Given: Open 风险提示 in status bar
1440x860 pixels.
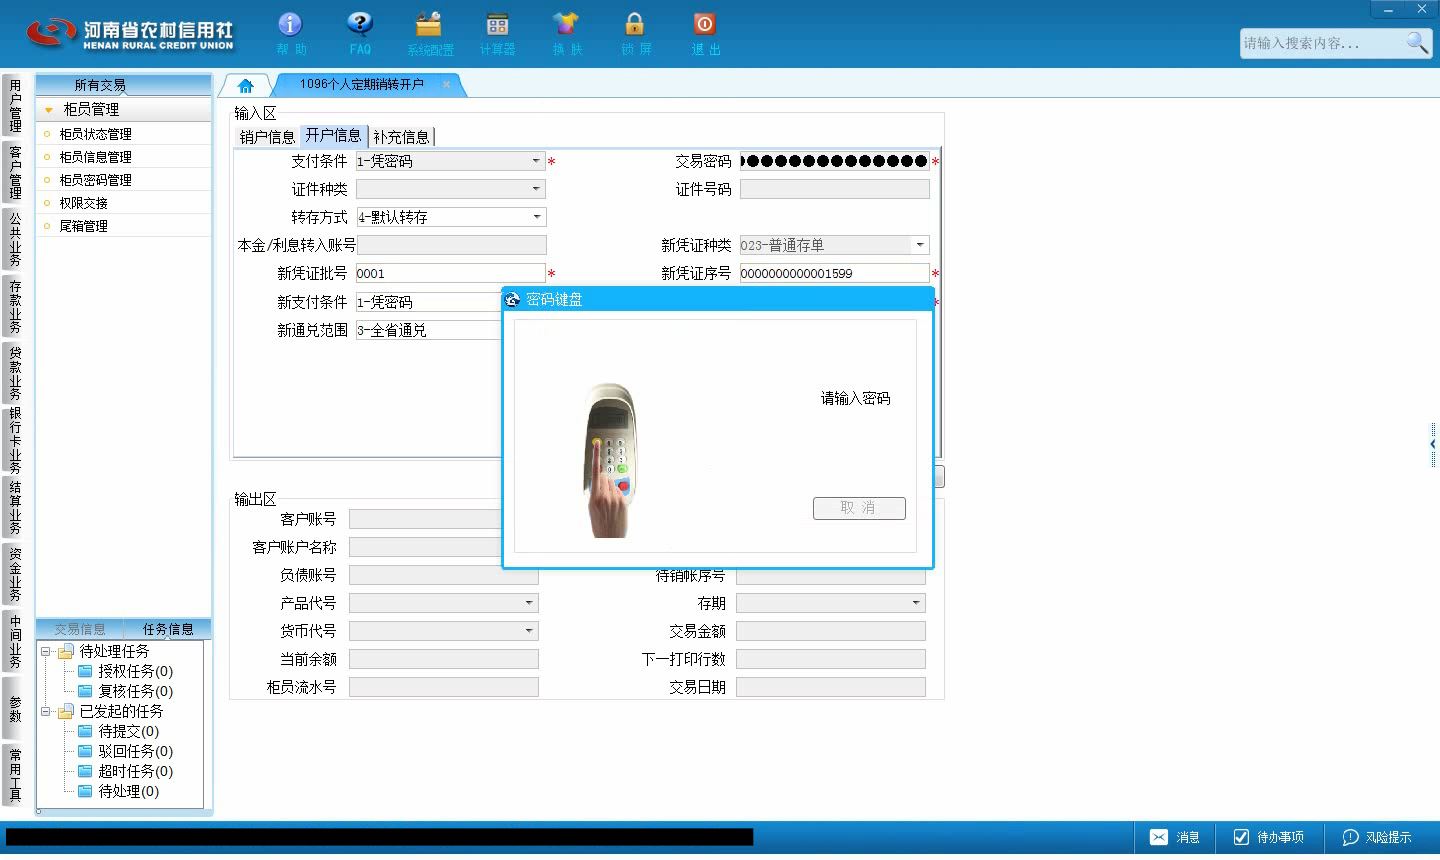Looking at the screenshot, I should click(x=1376, y=837).
